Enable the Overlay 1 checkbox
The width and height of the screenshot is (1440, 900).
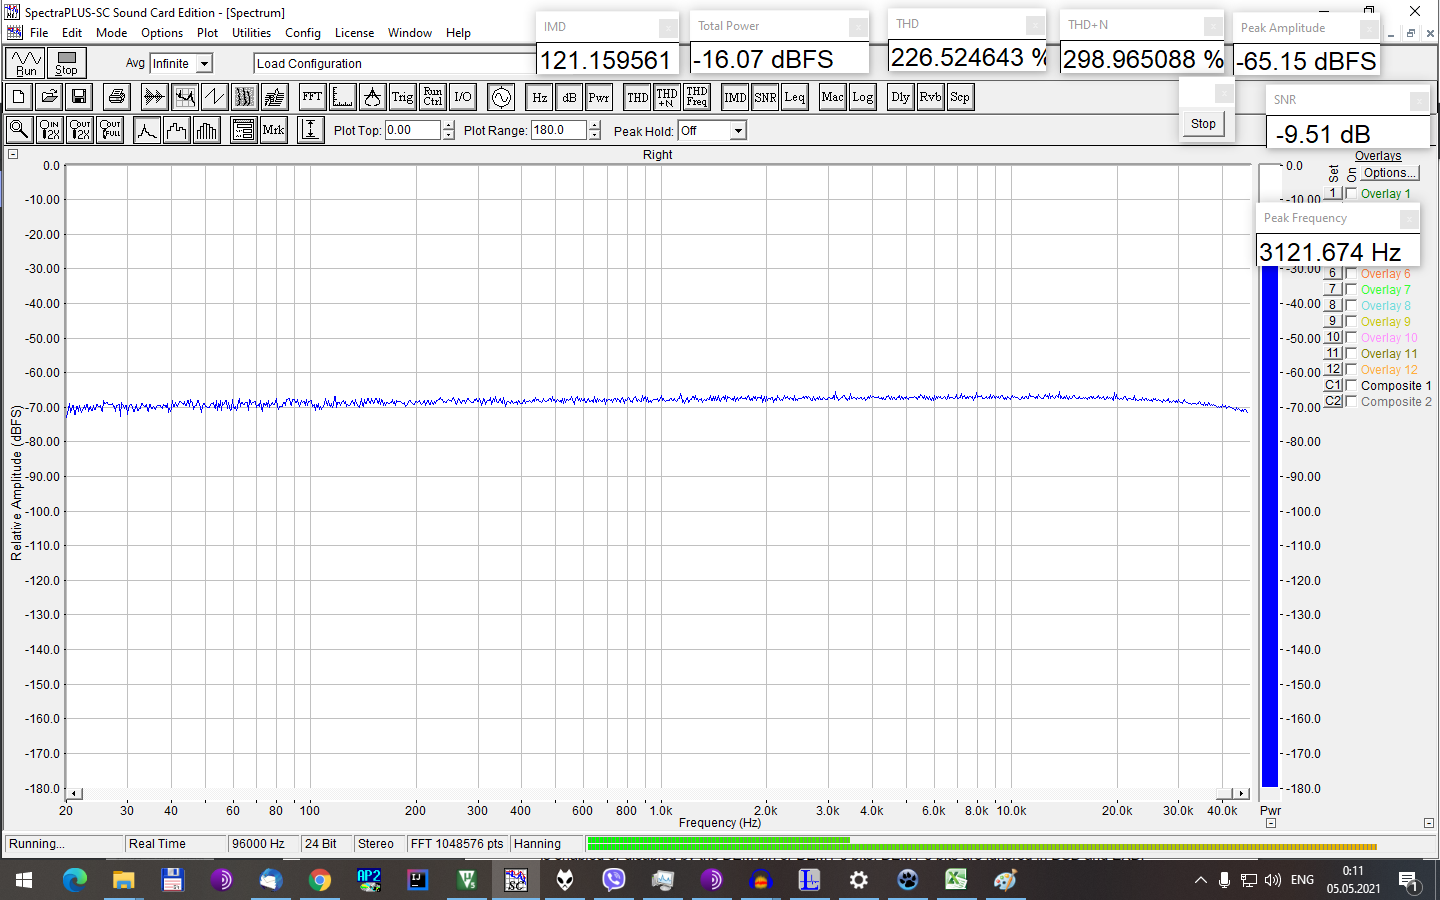tap(1352, 194)
